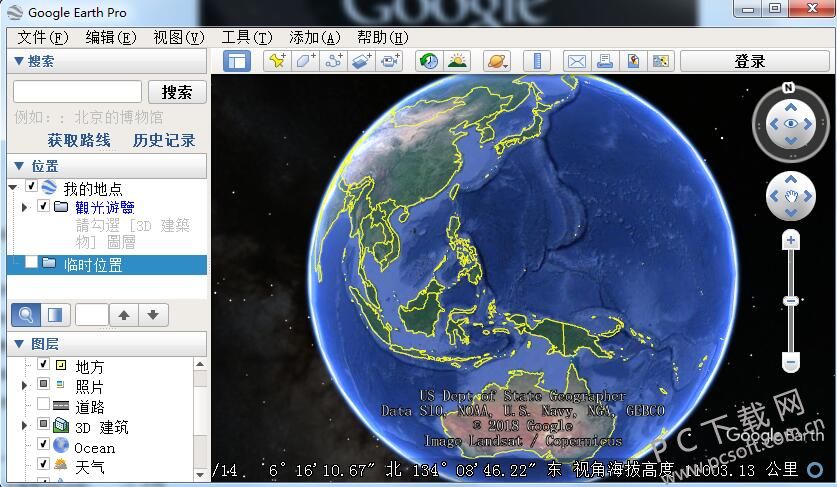Open the 工具(T) menu
This screenshot has height=487, width=837.
pyautogui.click(x=247, y=37)
